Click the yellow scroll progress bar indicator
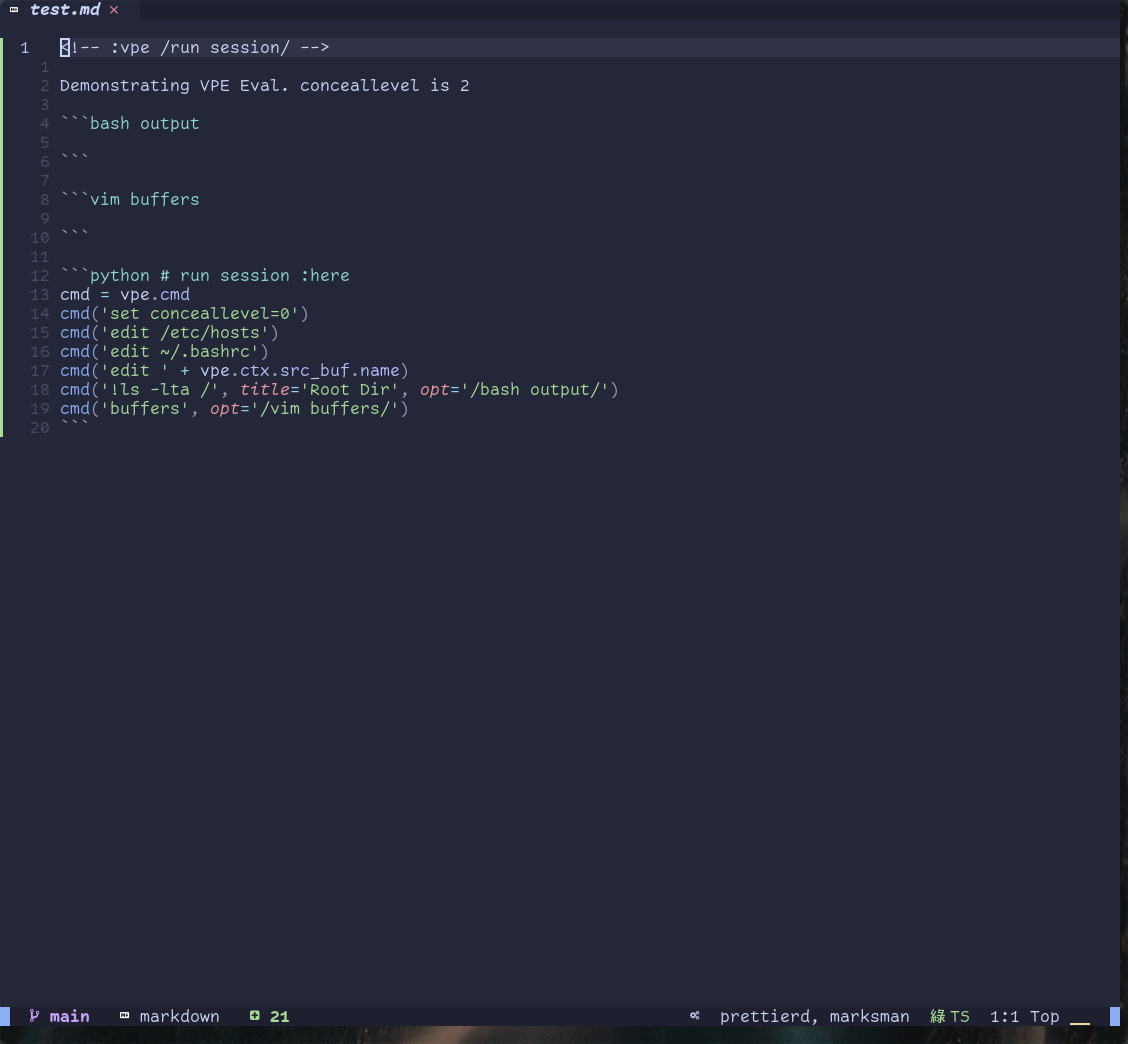This screenshot has height=1044, width=1128. 1080,1022
